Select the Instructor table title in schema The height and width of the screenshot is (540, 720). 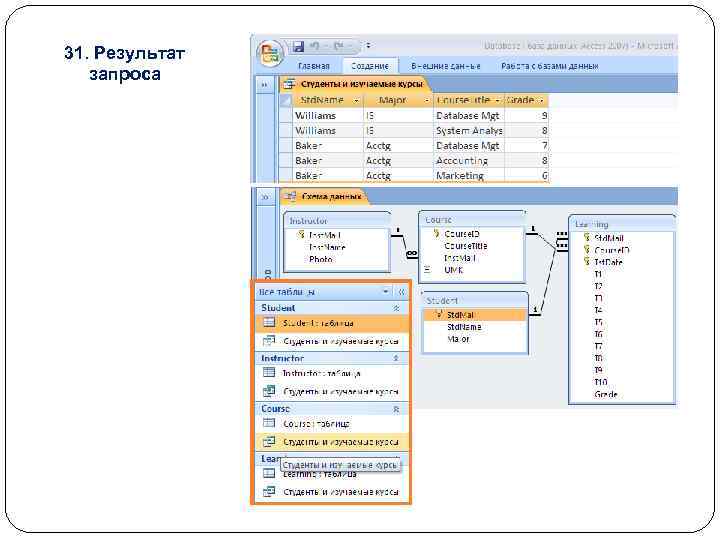click(309, 221)
